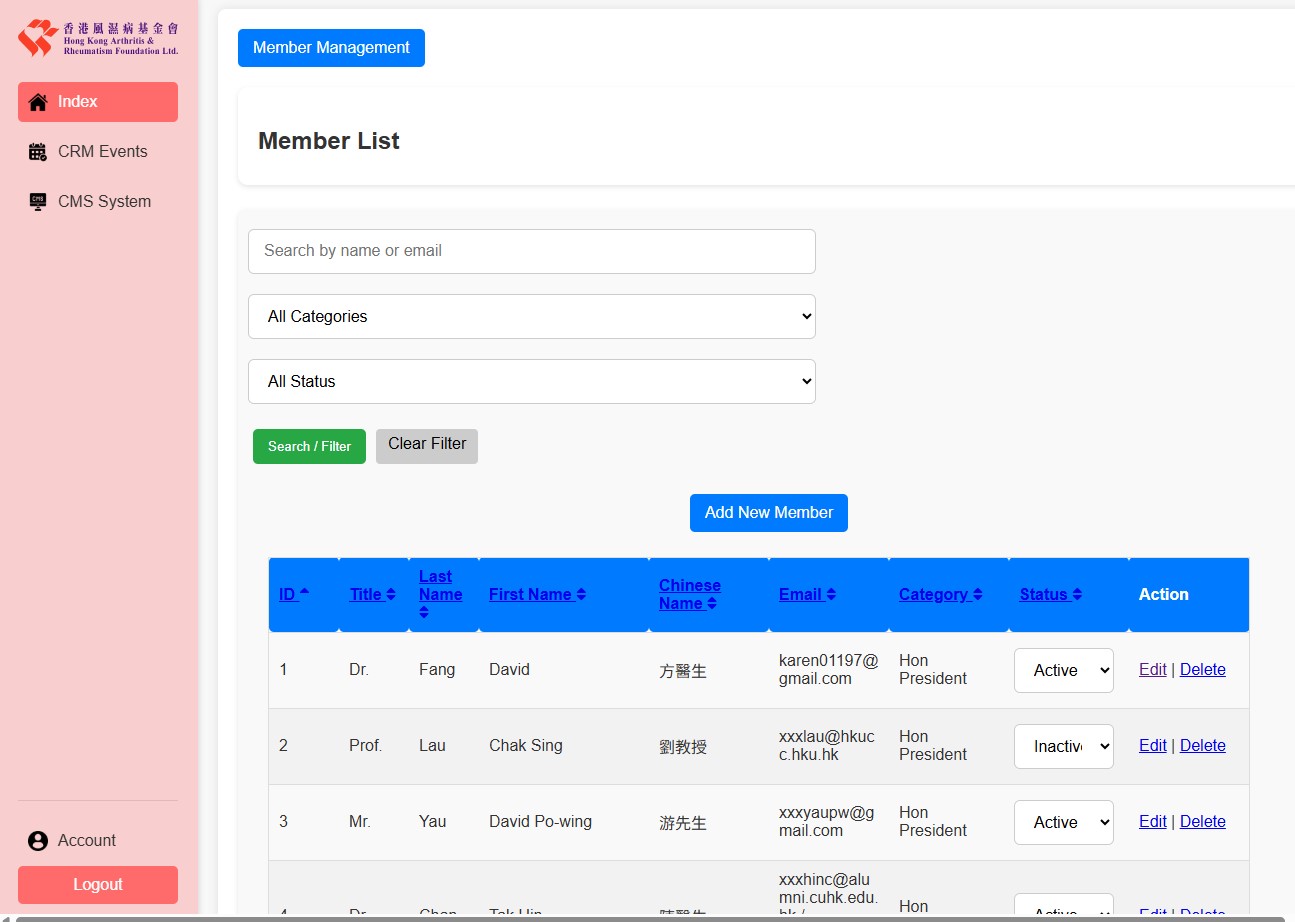Click the Account user profile icon
The image size is (1295, 922).
[x=38, y=841]
